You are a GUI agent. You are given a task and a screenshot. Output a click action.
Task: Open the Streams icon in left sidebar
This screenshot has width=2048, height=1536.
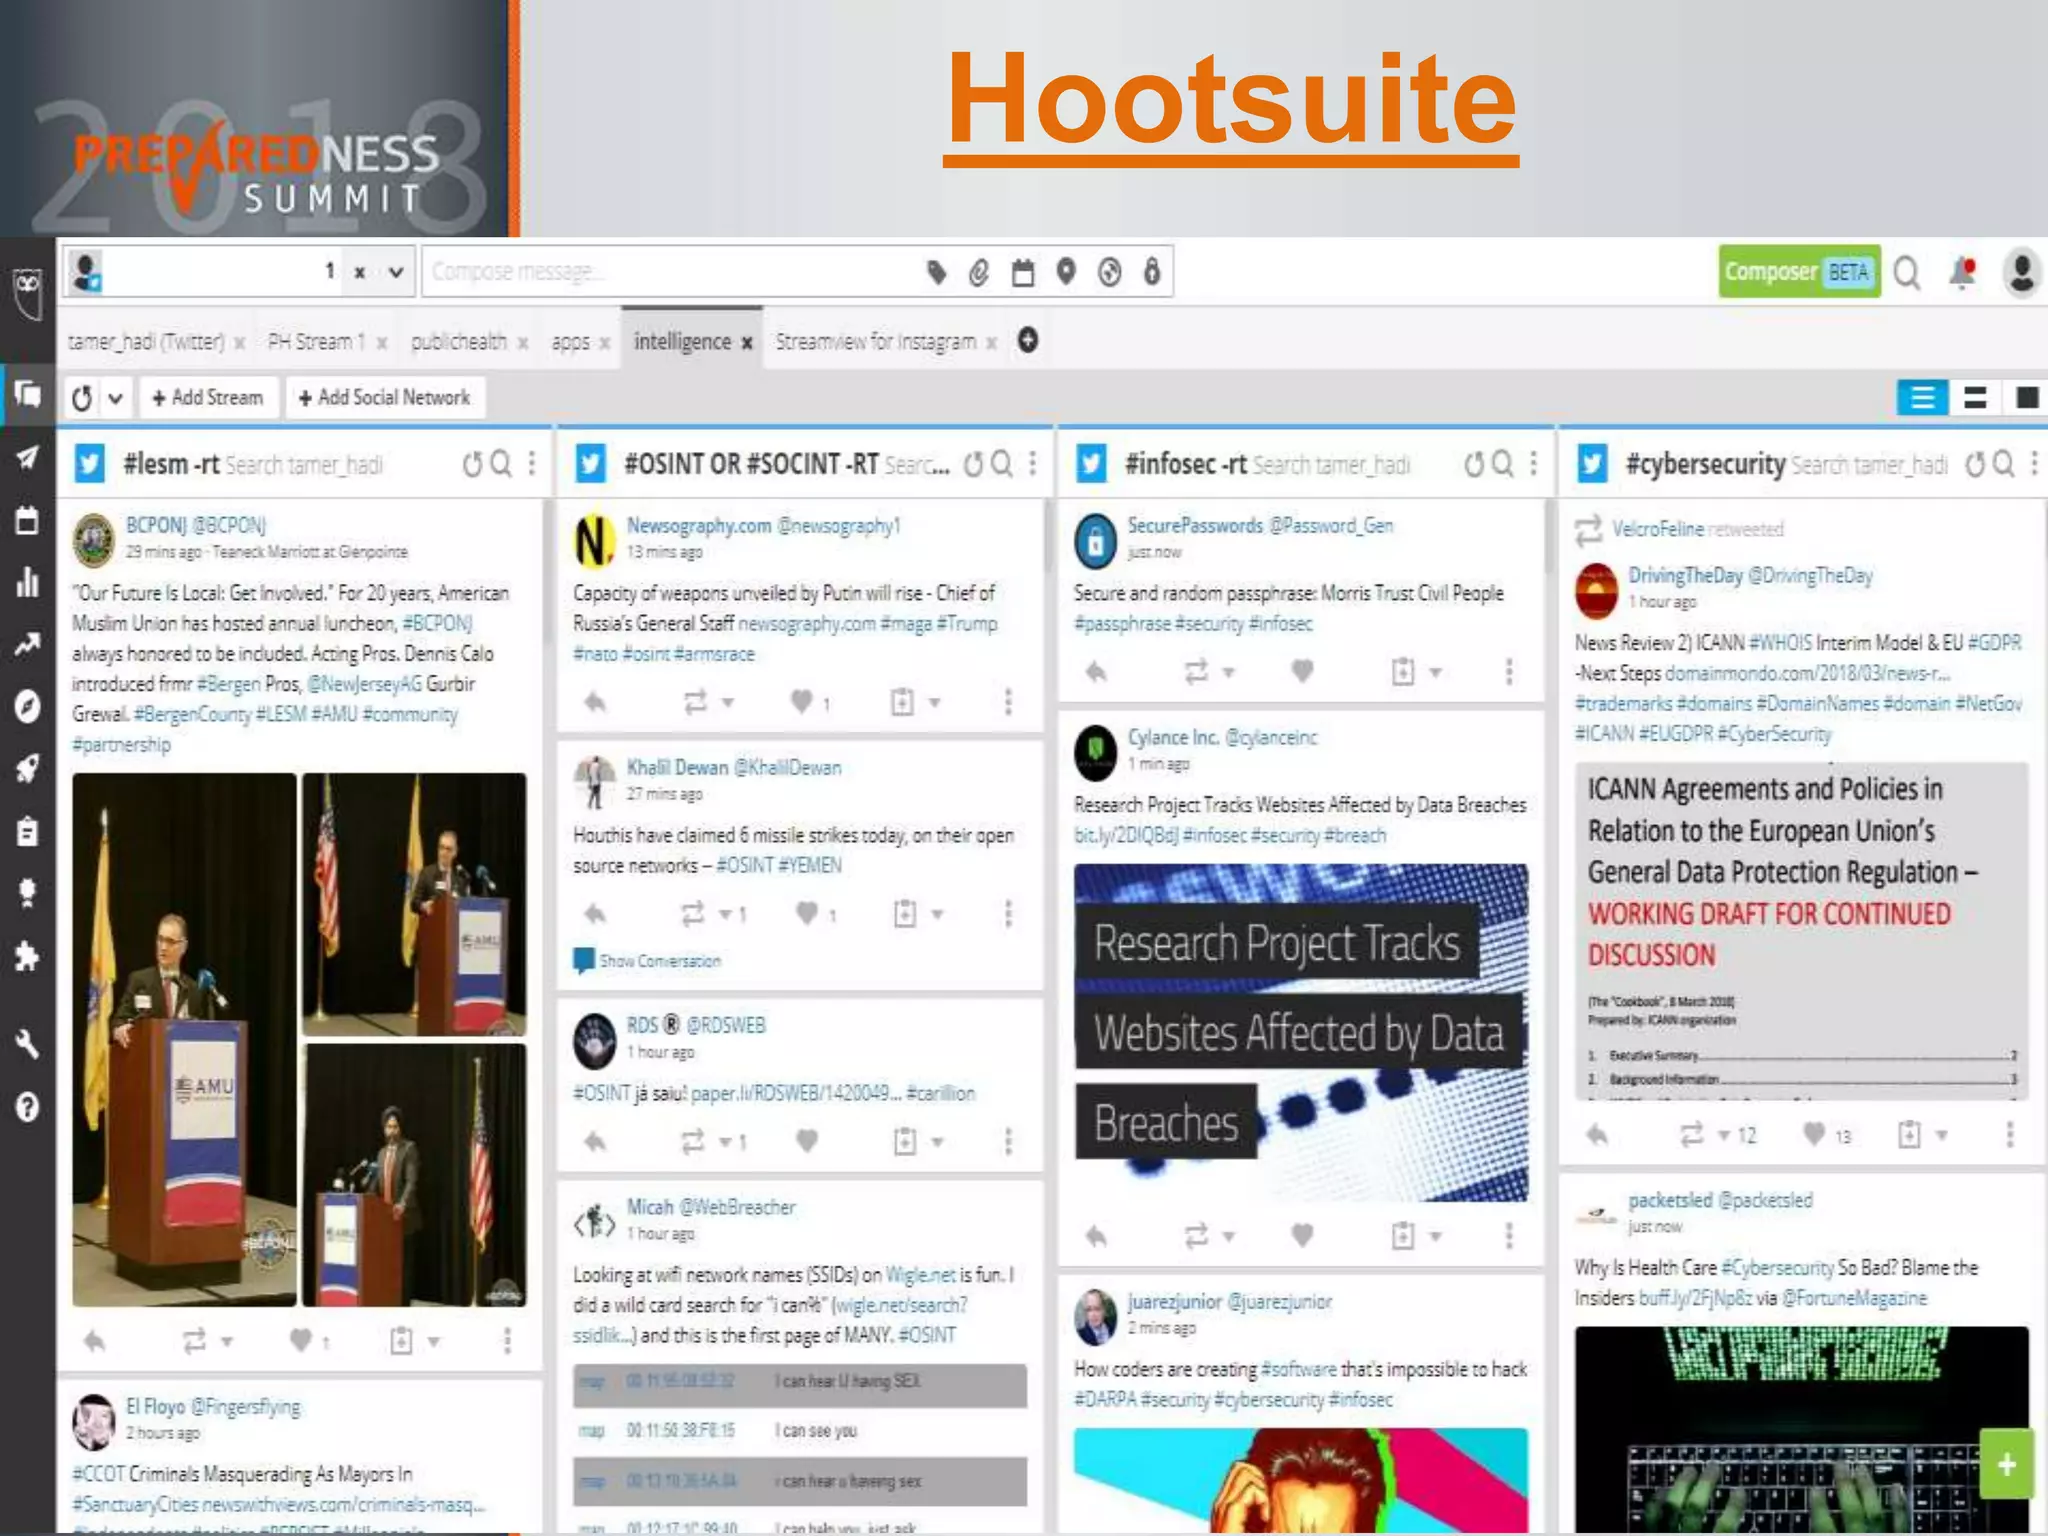[27, 395]
